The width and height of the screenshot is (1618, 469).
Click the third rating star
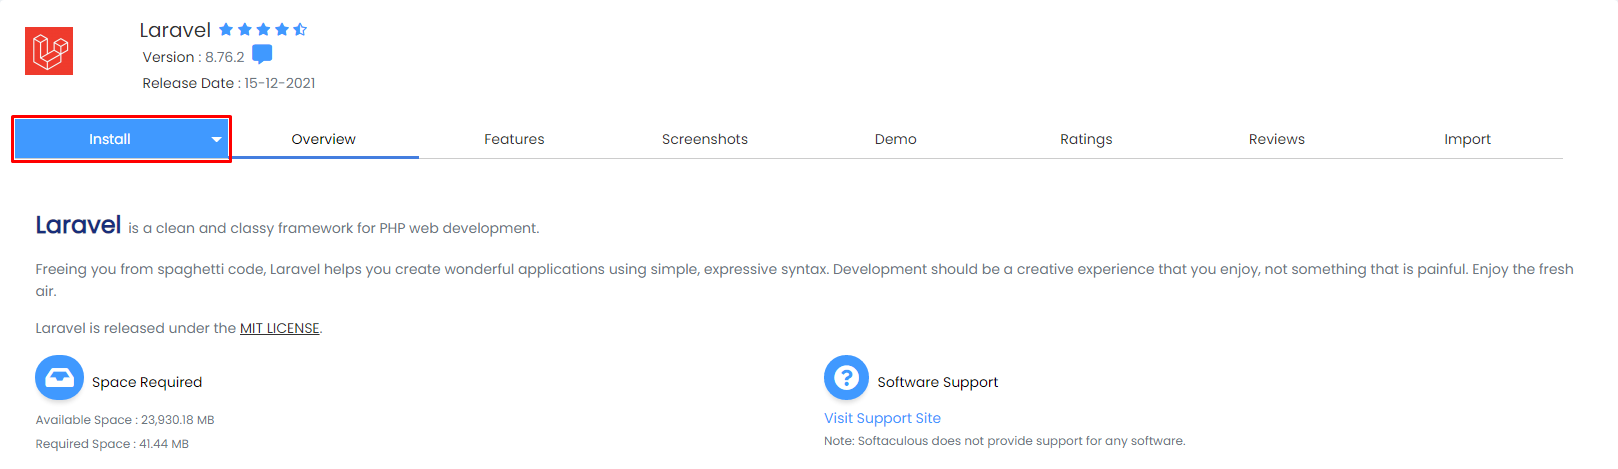(x=263, y=30)
